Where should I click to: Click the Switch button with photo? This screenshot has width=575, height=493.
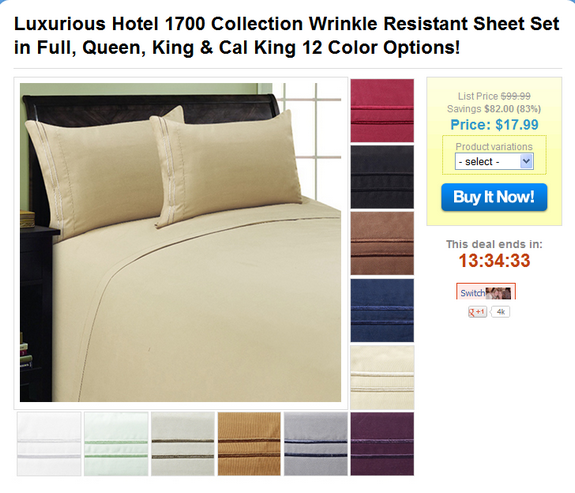(x=486, y=292)
